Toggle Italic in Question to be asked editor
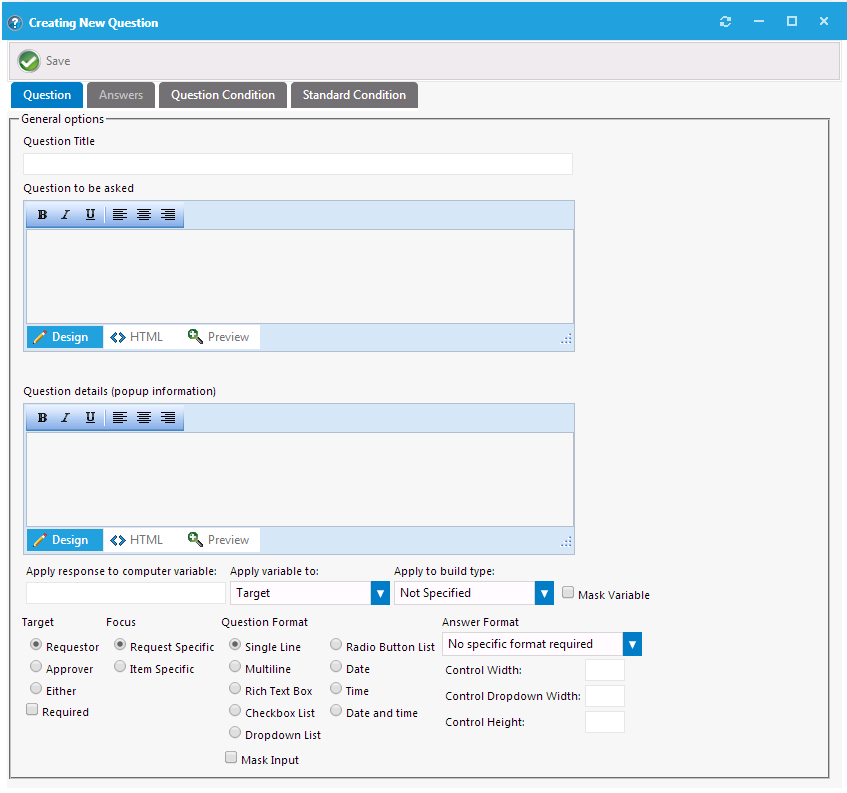 (66, 215)
